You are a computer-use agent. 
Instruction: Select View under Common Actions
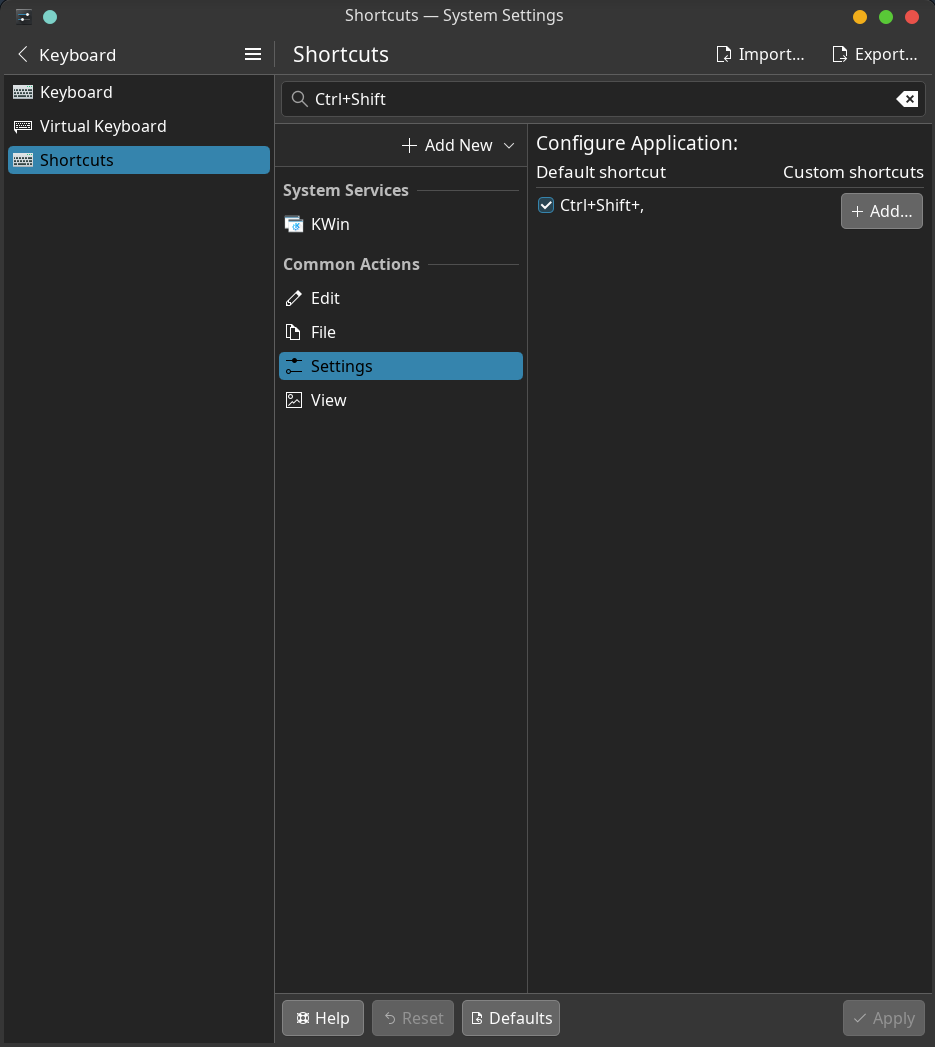coord(401,400)
